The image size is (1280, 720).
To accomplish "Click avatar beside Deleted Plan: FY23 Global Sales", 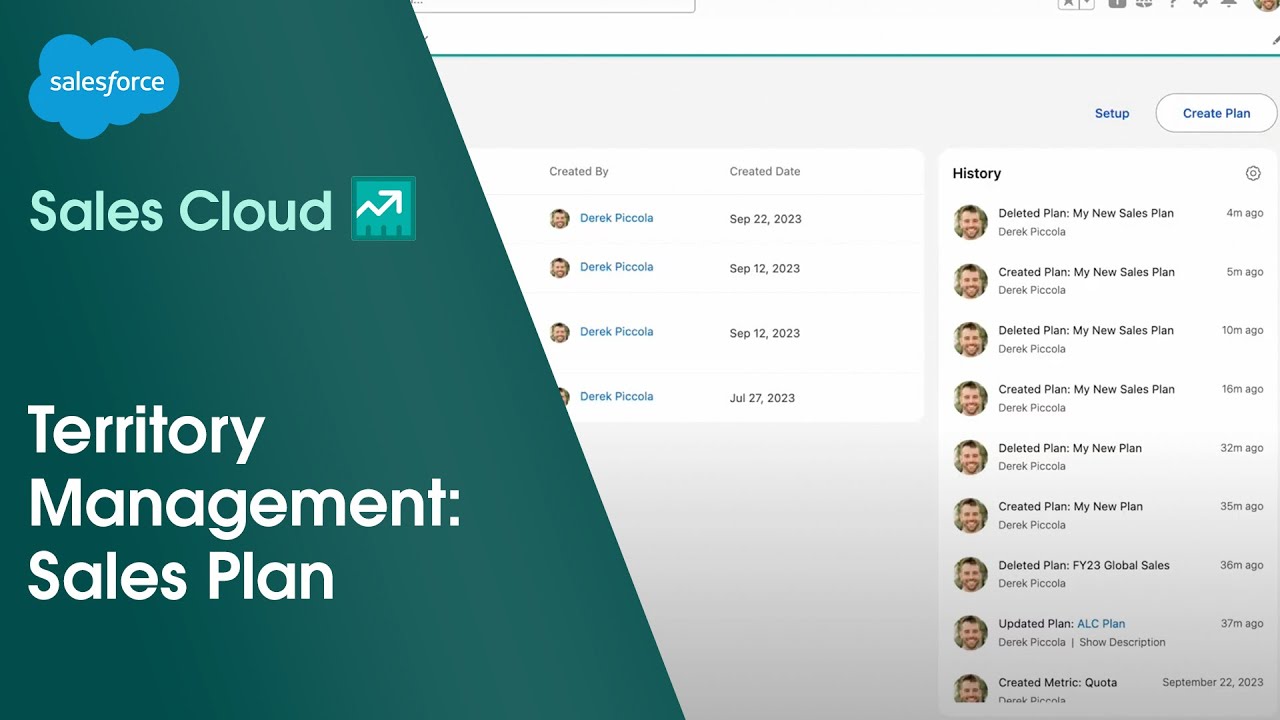I will pos(970,574).
